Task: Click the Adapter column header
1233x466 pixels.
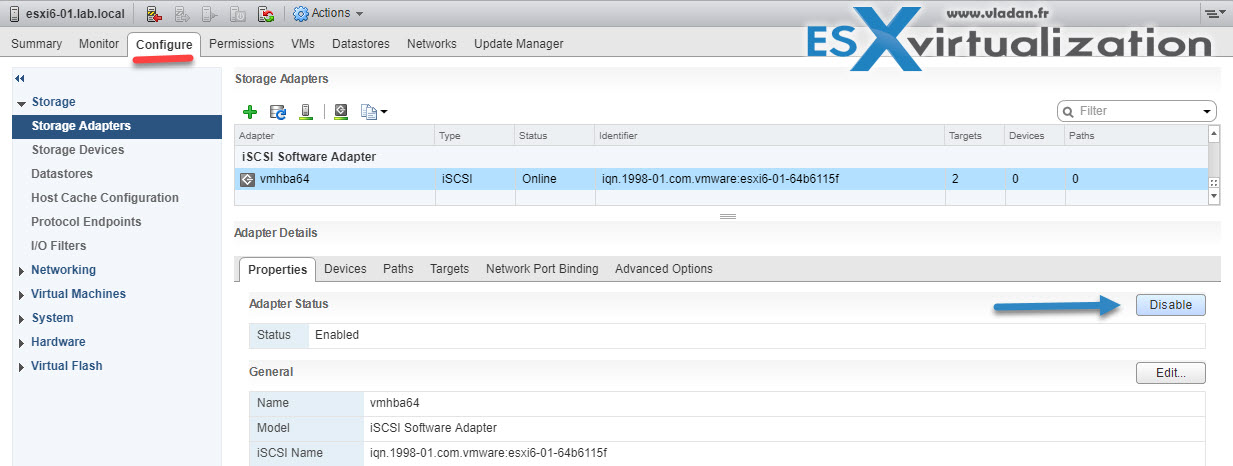Action: (335, 135)
